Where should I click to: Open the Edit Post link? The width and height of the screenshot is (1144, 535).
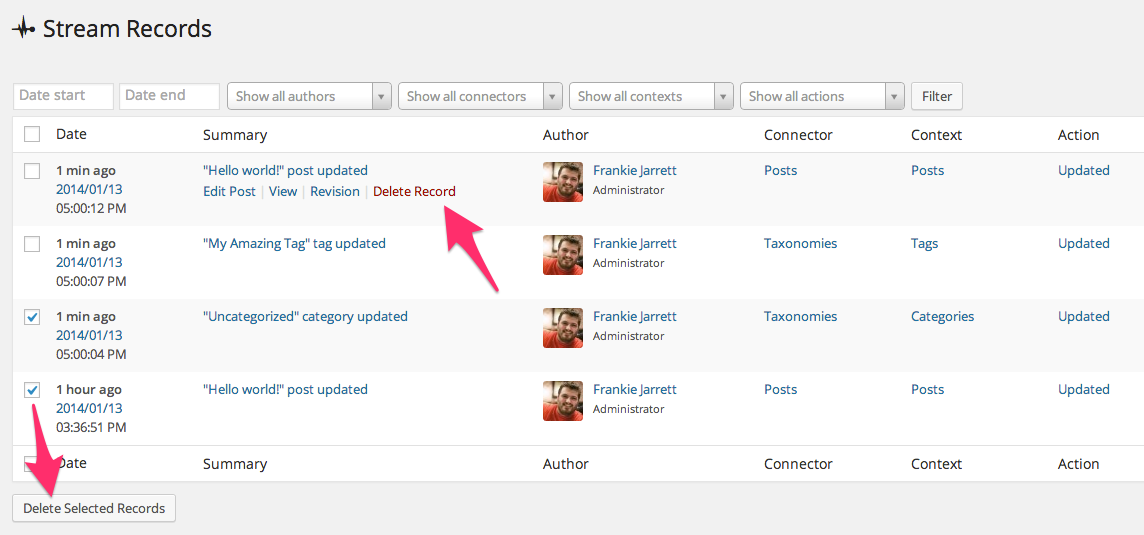click(229, 191)
